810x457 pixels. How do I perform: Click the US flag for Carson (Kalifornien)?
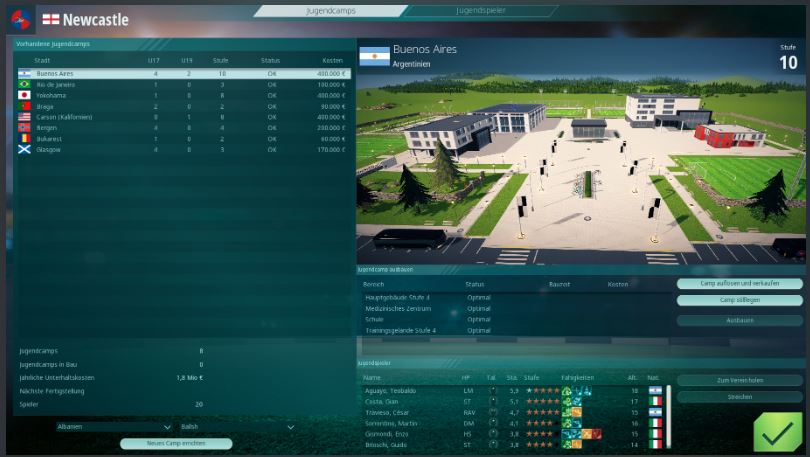(x=25, y=117)
